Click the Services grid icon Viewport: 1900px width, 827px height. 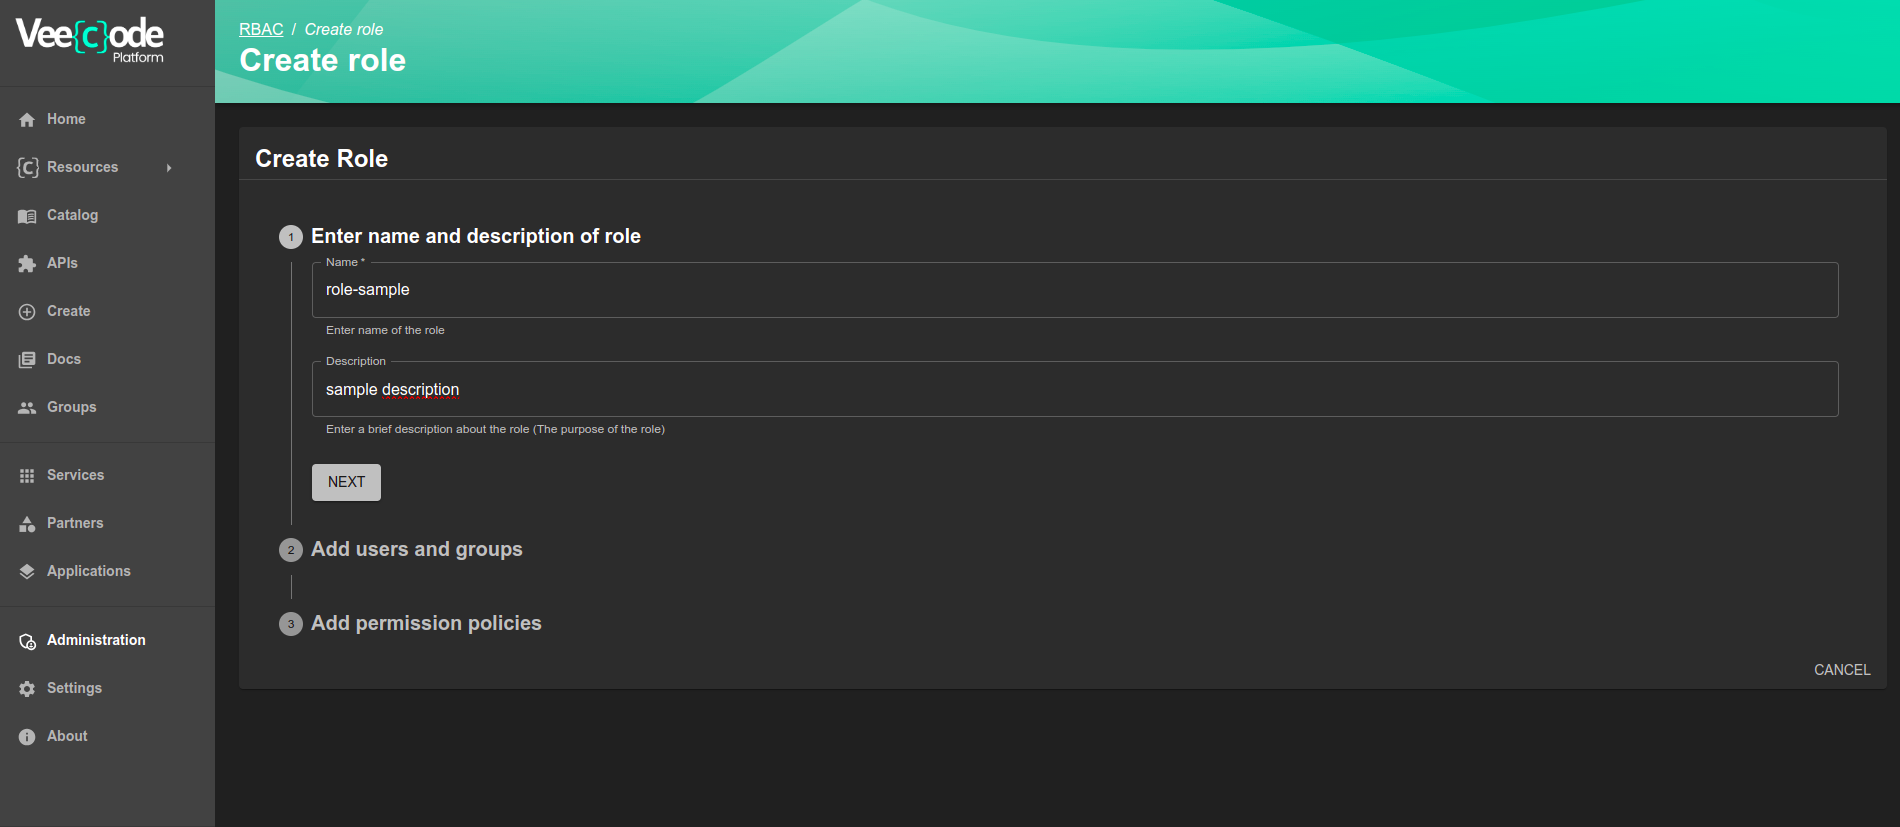click(x=27, y=476)
